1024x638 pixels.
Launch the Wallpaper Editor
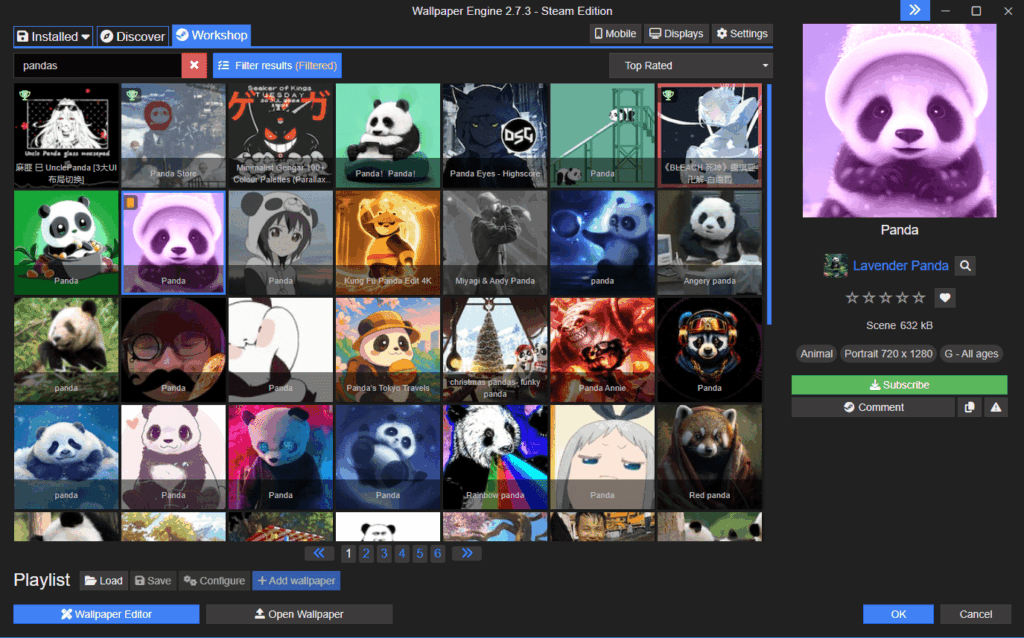click(x=106, y=614)
